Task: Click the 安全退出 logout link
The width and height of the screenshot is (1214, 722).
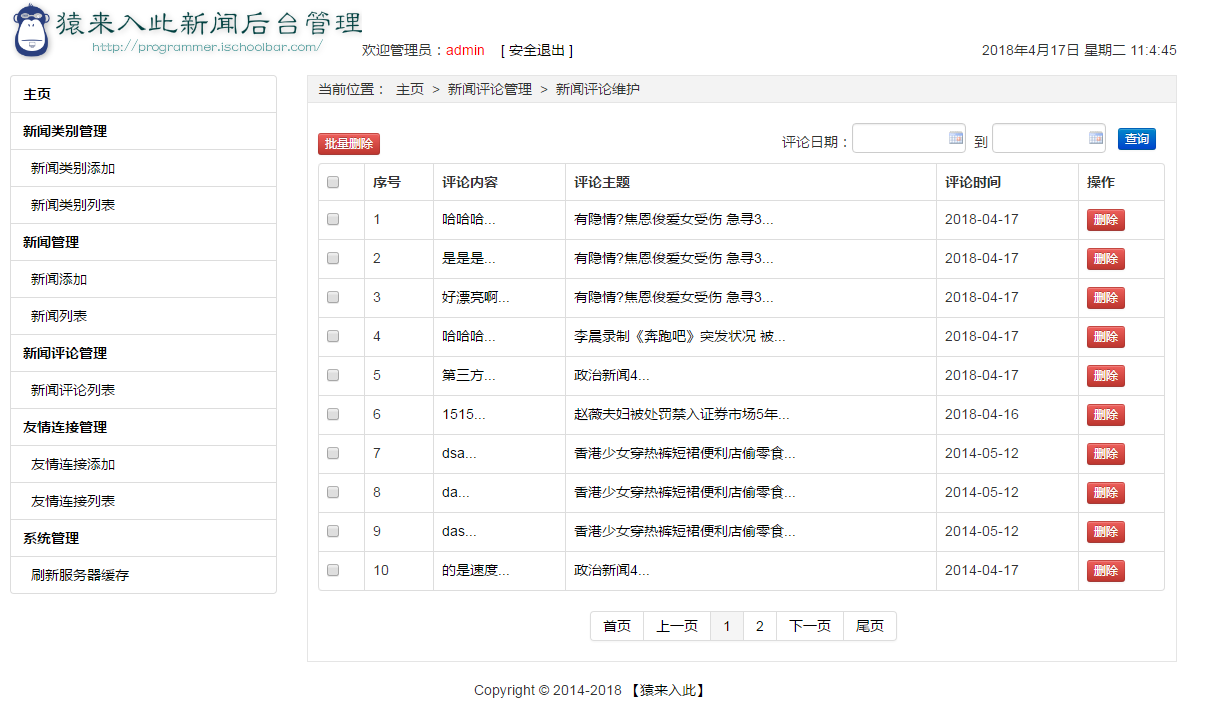Action: point(537,50)
